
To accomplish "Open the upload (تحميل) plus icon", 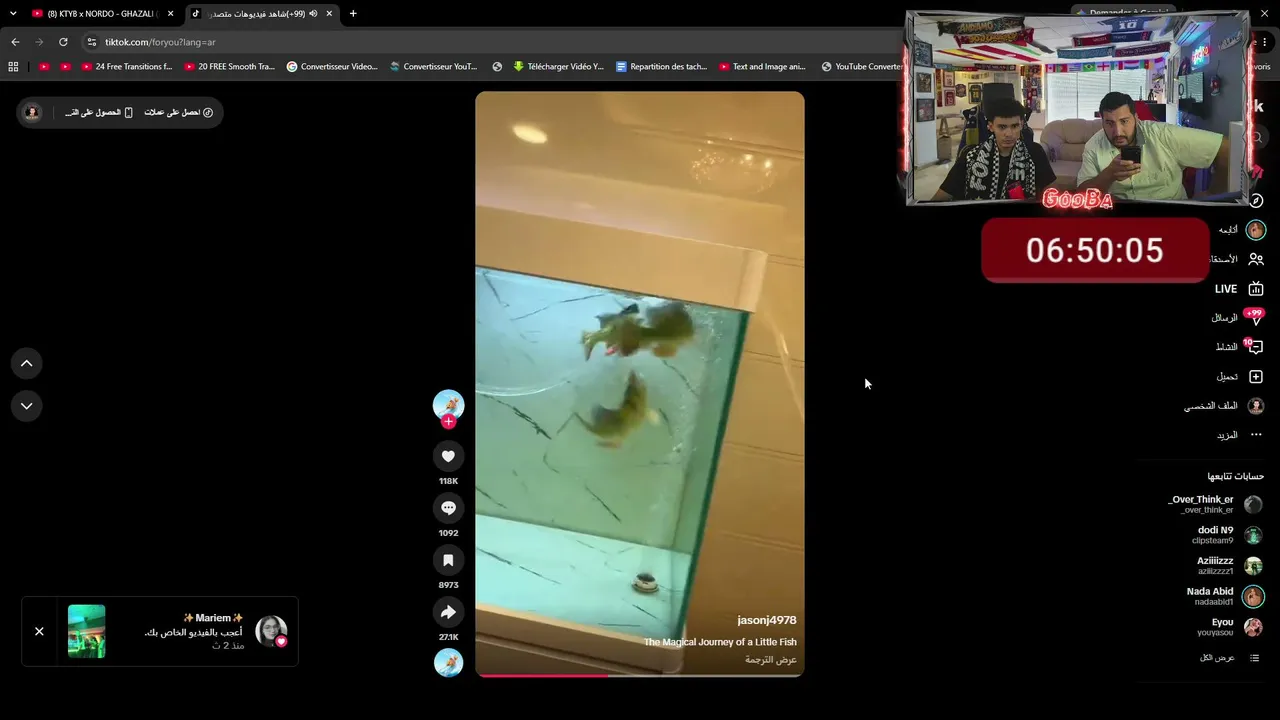I will [x=1256, y=377].
